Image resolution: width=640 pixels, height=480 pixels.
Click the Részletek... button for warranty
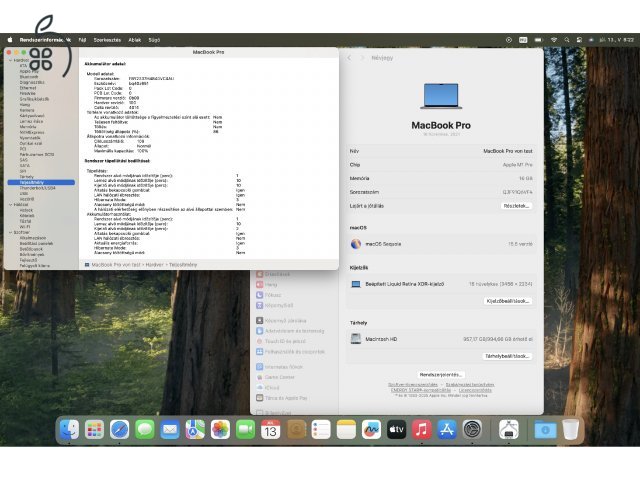(x=516, y=206)
